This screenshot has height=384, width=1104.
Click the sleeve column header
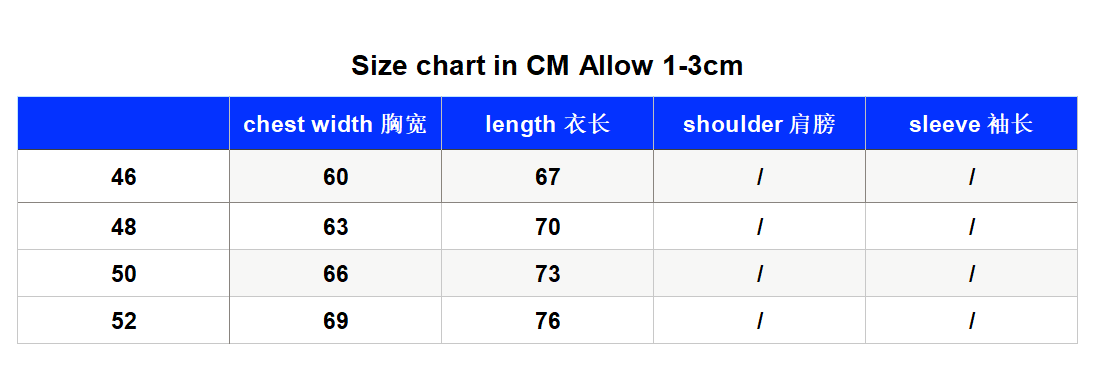click(x=971, y=124)
